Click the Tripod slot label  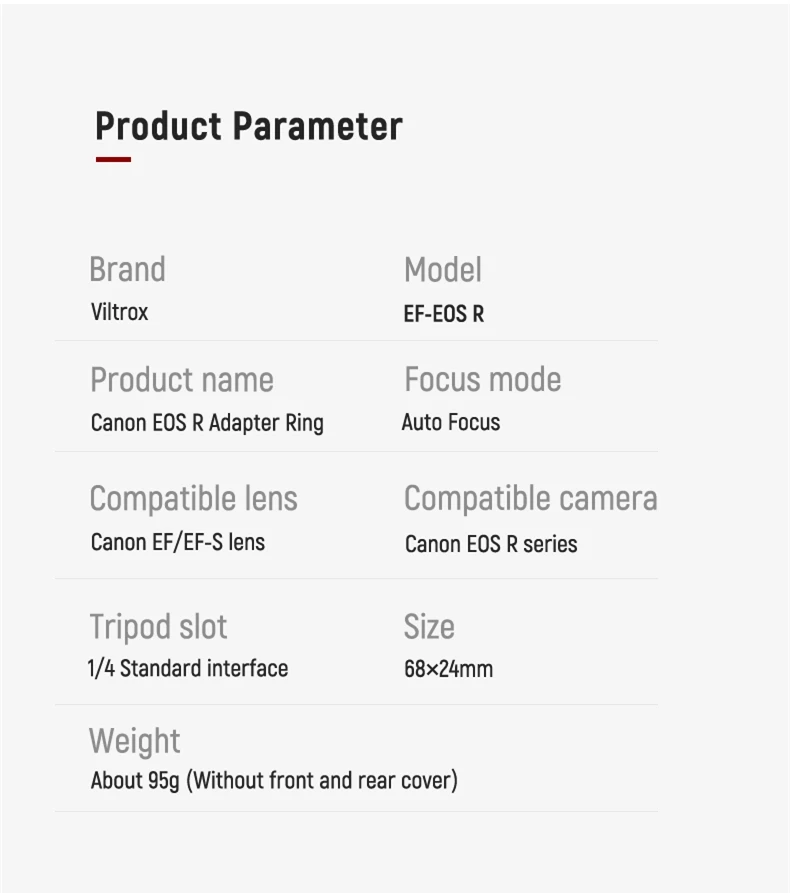158,627
